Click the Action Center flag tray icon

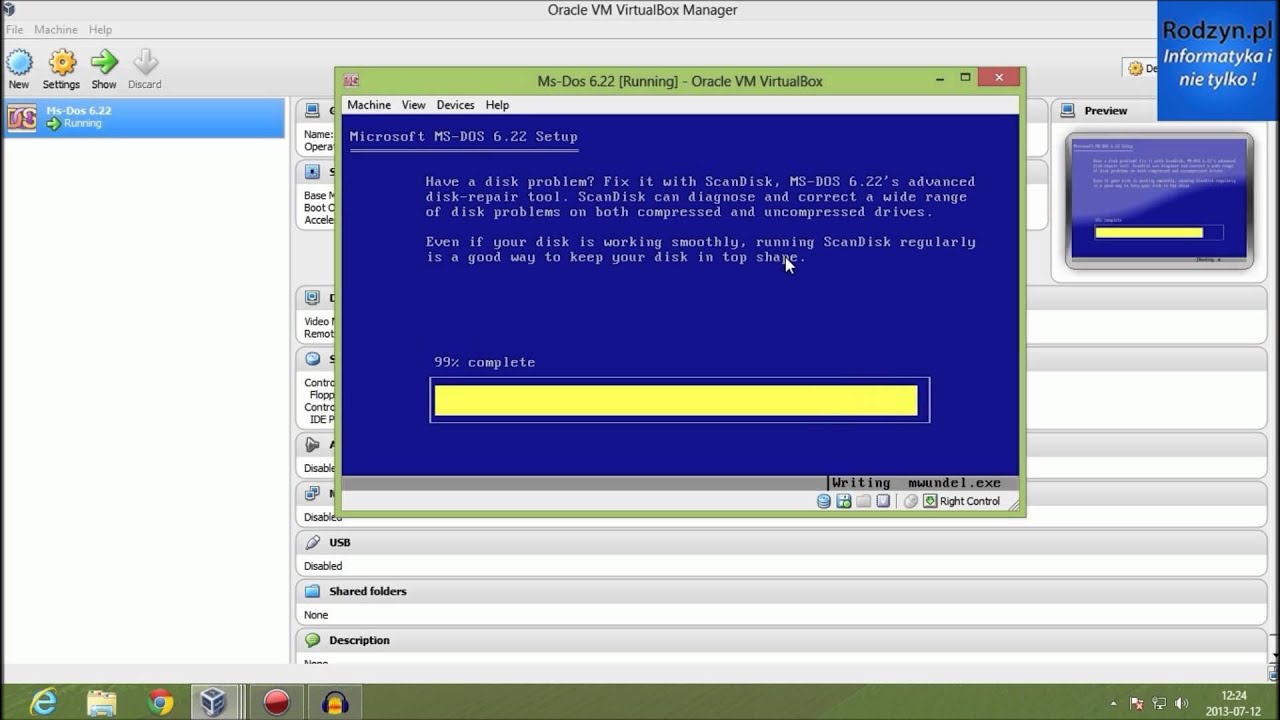click(x=1137, y=703)
